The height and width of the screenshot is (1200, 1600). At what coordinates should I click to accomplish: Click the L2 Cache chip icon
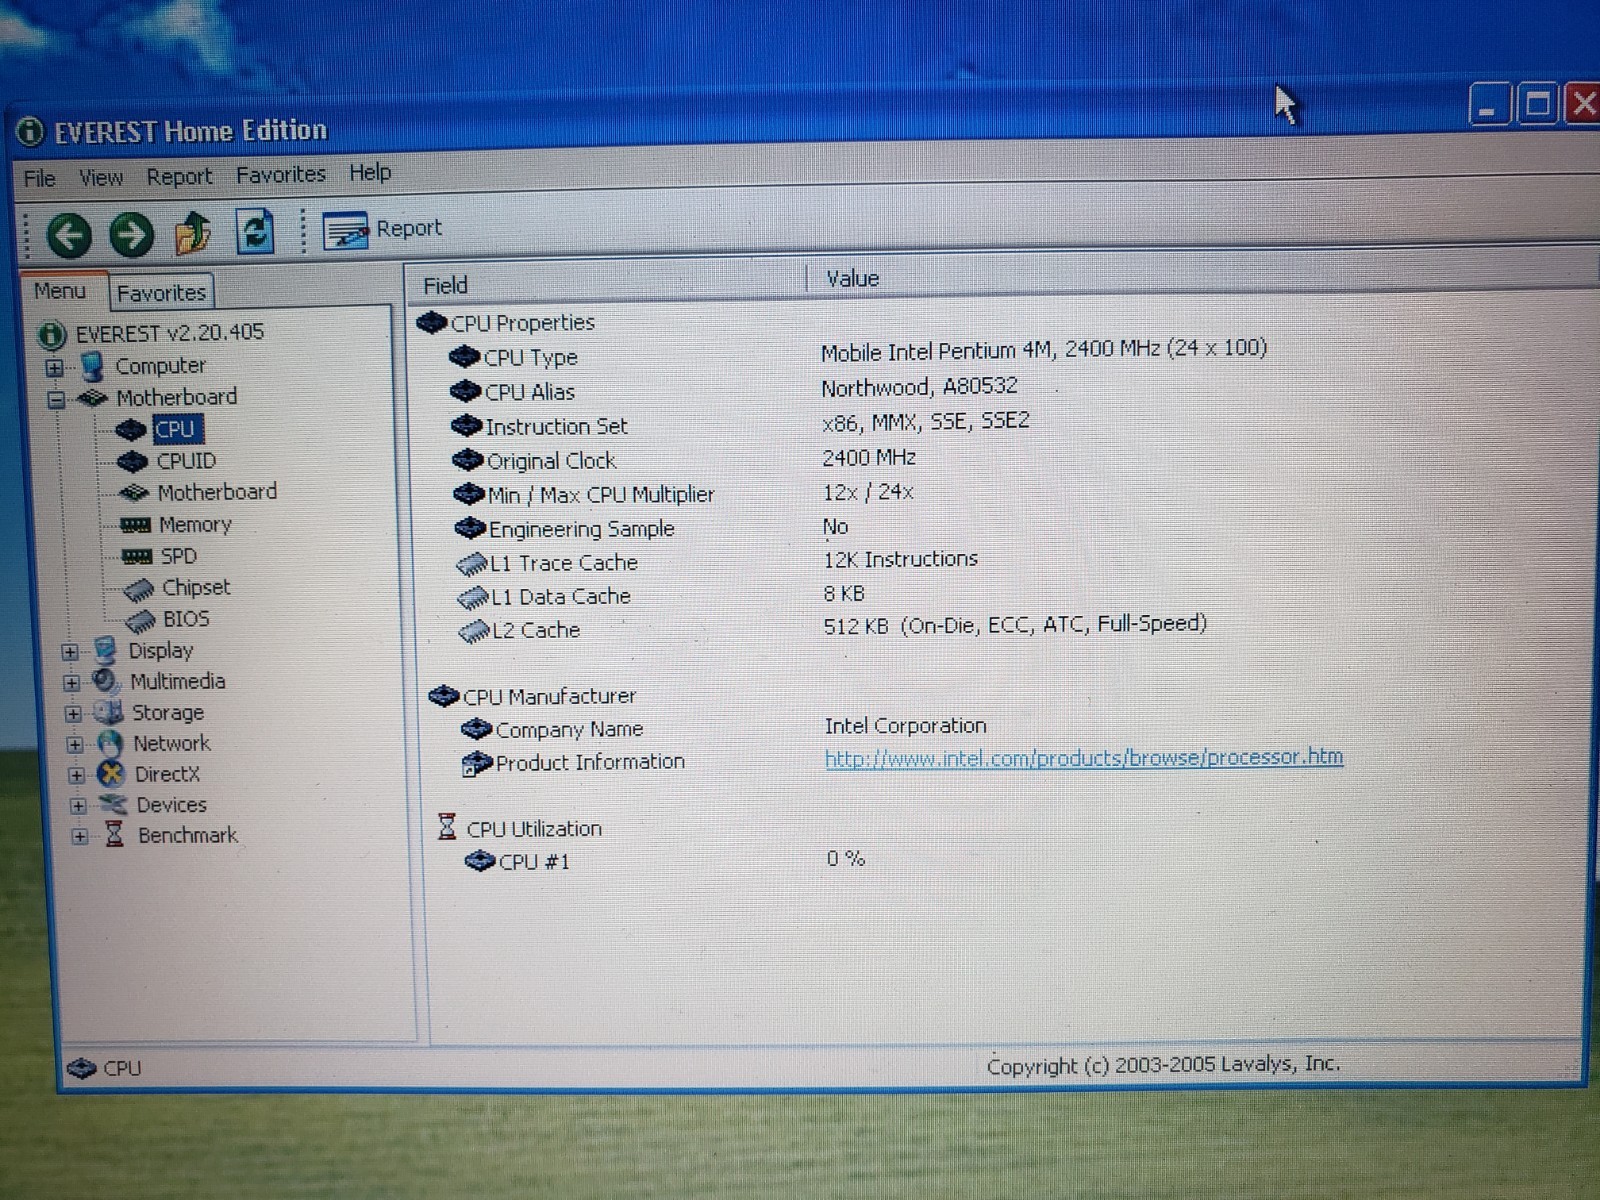(473, 632)
